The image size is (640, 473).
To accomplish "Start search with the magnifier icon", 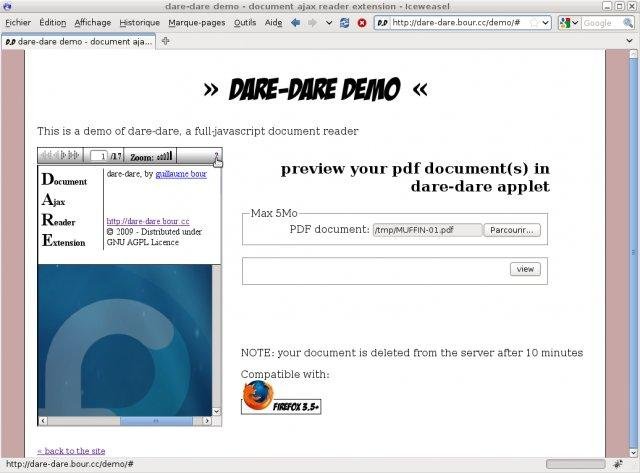I will click(628, 23).
